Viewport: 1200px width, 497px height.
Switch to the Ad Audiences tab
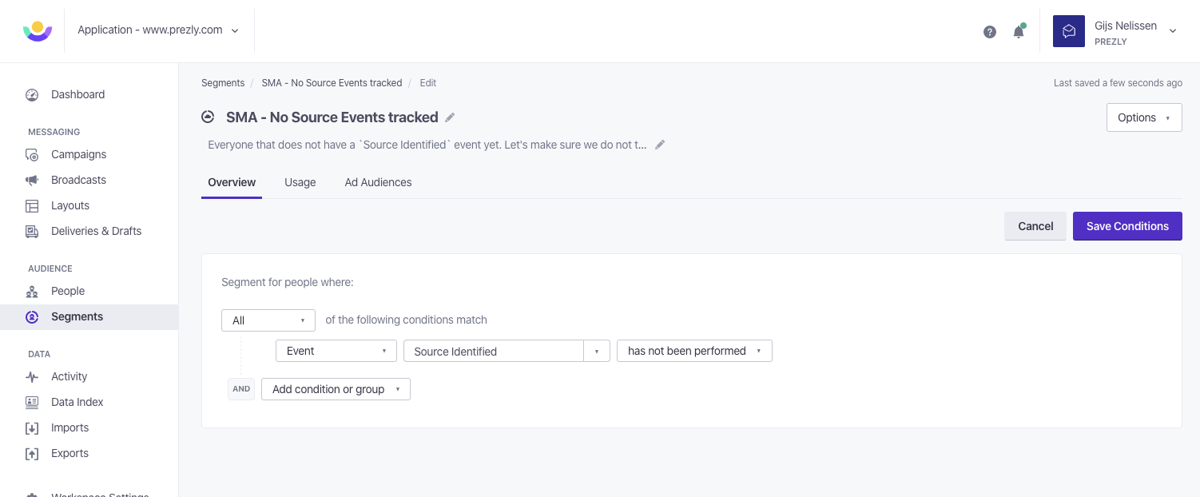point(378,182)
